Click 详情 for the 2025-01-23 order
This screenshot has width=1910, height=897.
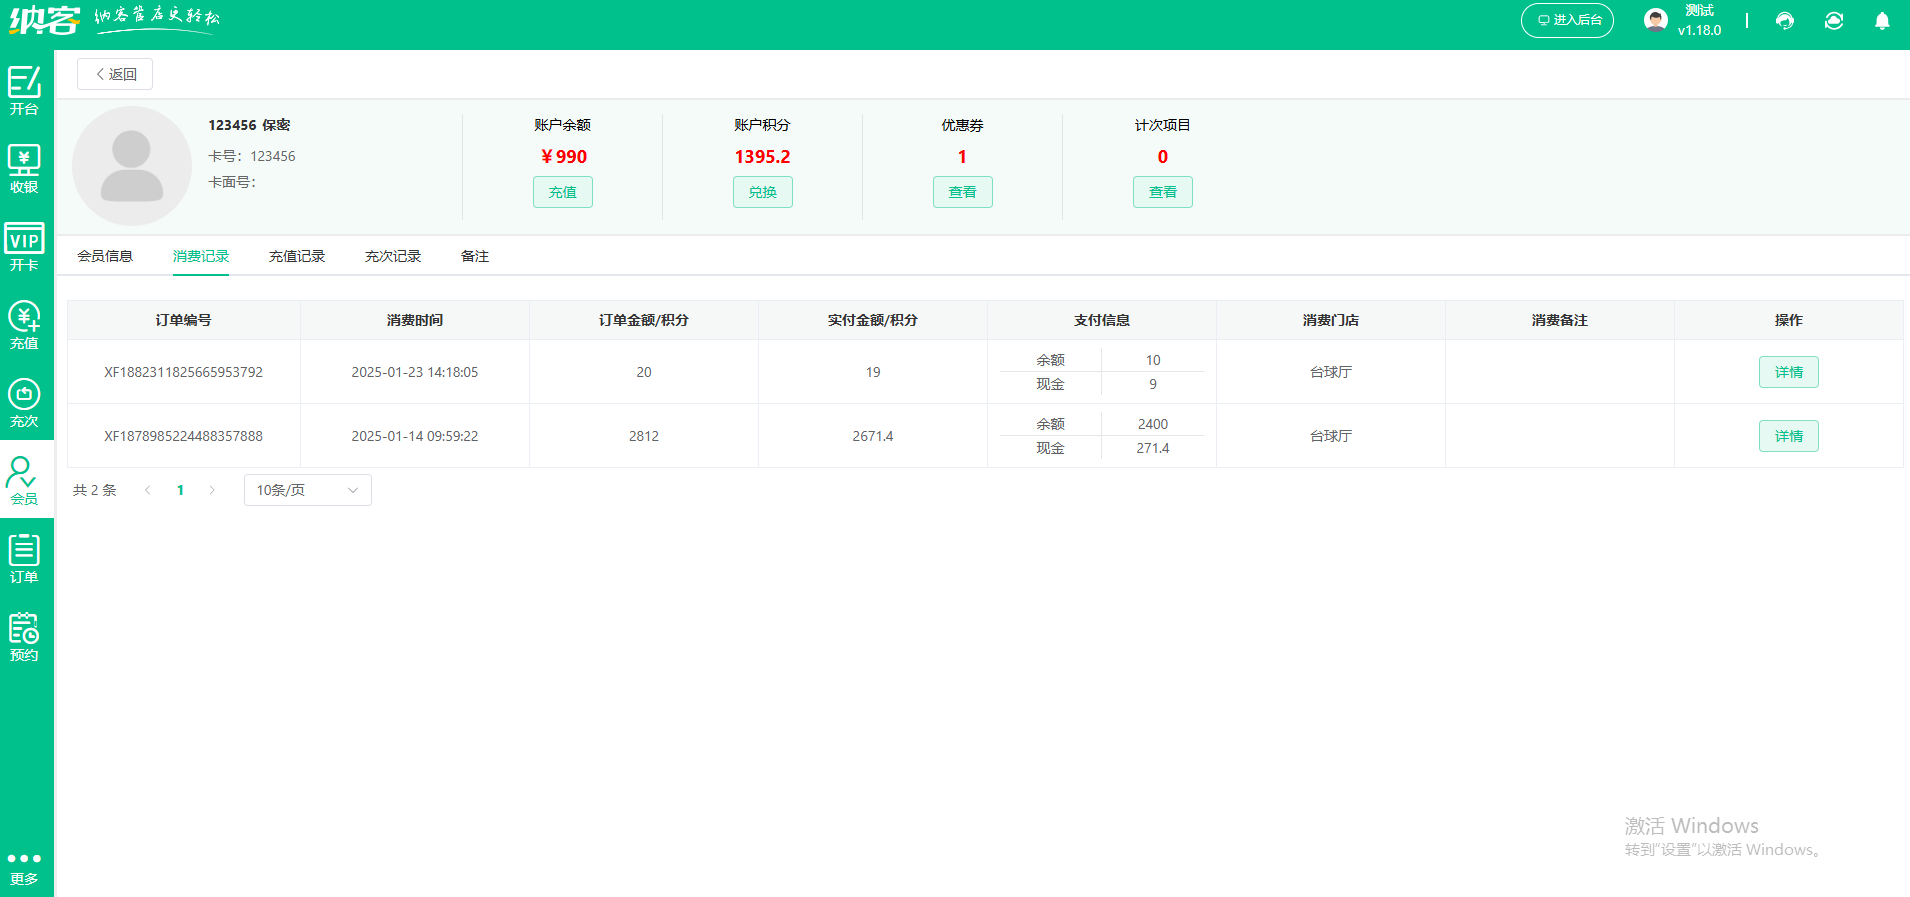click(1788, 372)
